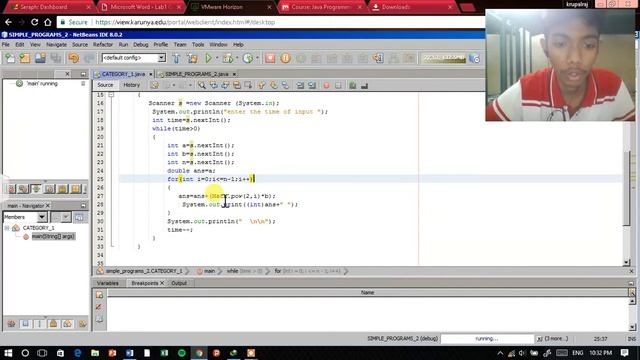Select main(String[] args) in Navigator
Viewport: 640px width, 360px height.
tap(53, 236)
